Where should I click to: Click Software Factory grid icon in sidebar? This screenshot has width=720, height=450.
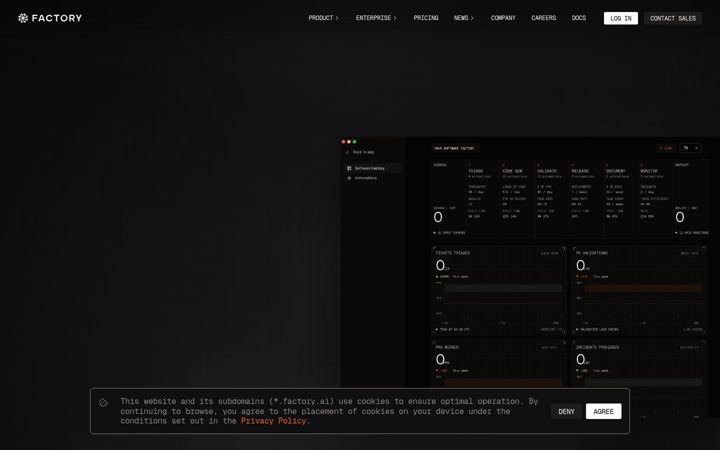tap(349, 168)
